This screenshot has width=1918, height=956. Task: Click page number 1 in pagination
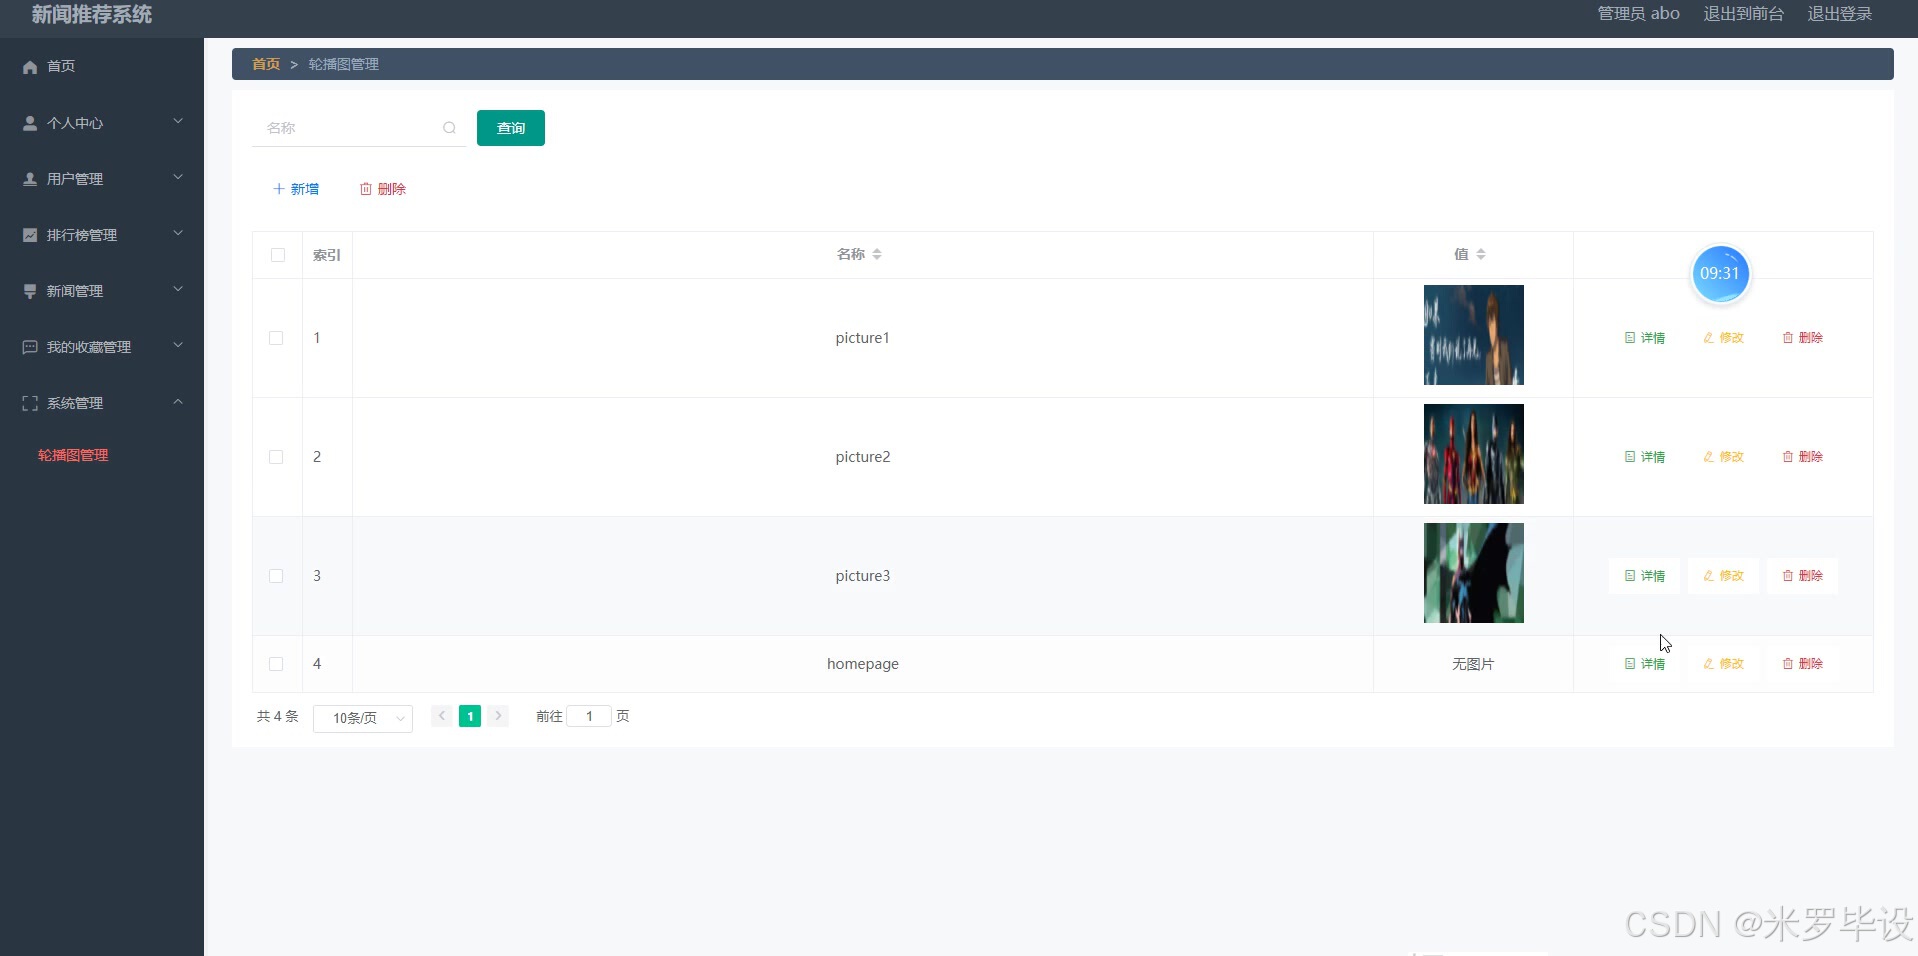point(470,716)
